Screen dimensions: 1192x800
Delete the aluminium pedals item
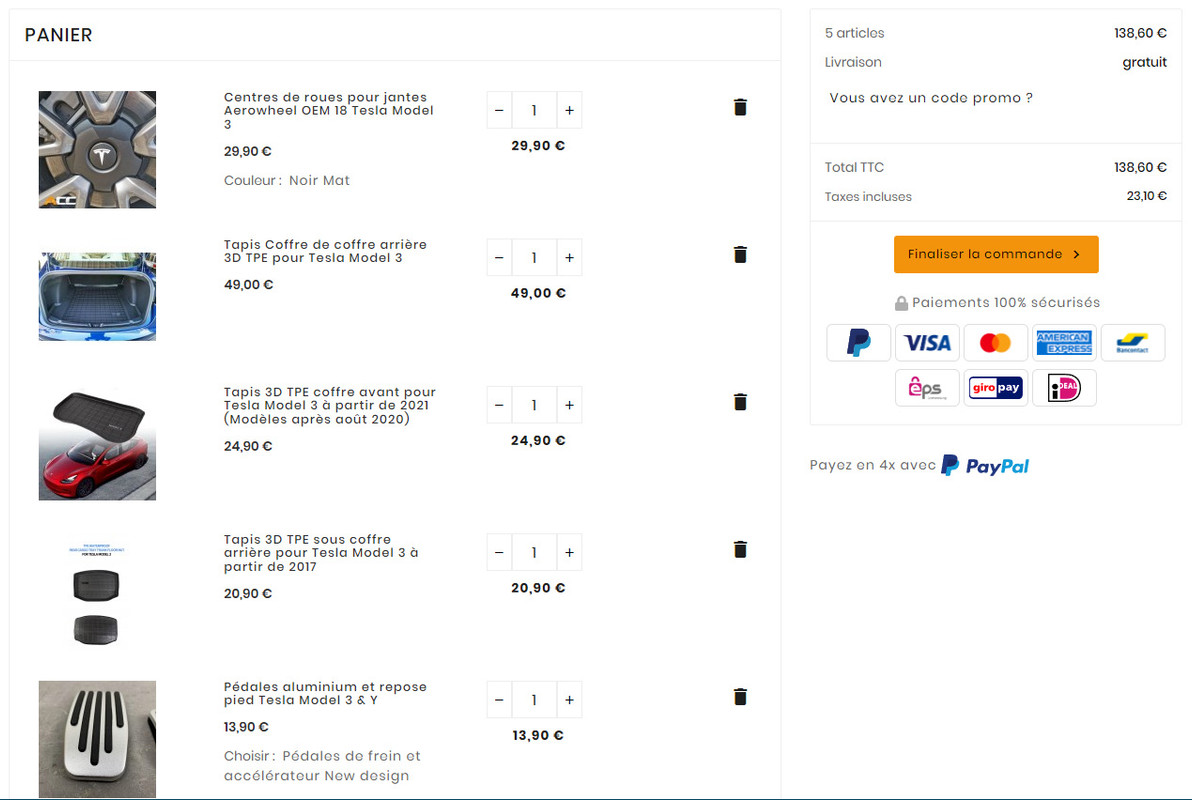coord(740,697)
